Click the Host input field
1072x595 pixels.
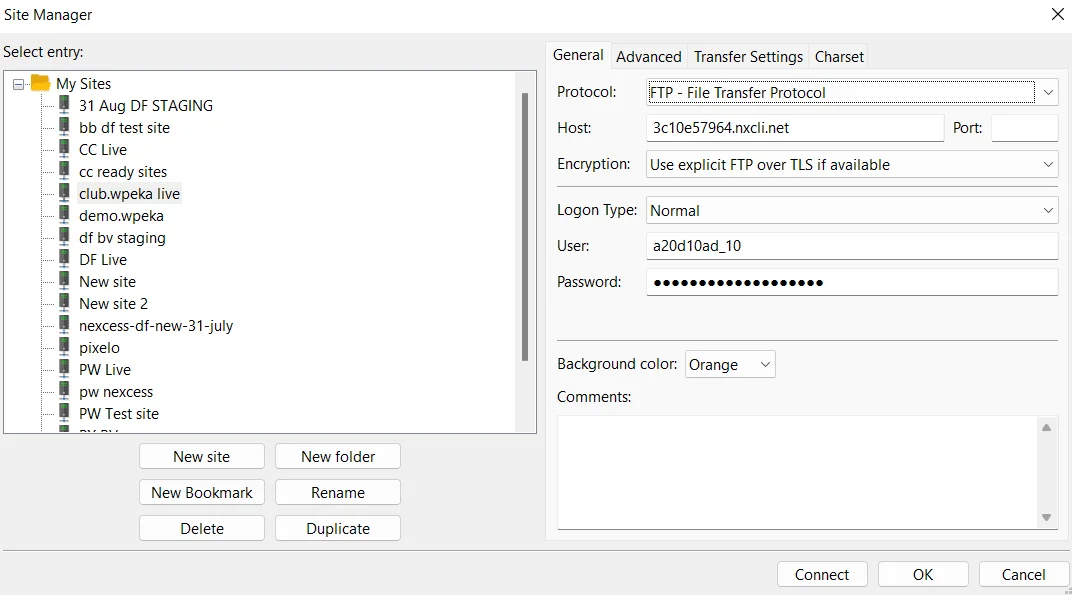[x=795, y=128]
